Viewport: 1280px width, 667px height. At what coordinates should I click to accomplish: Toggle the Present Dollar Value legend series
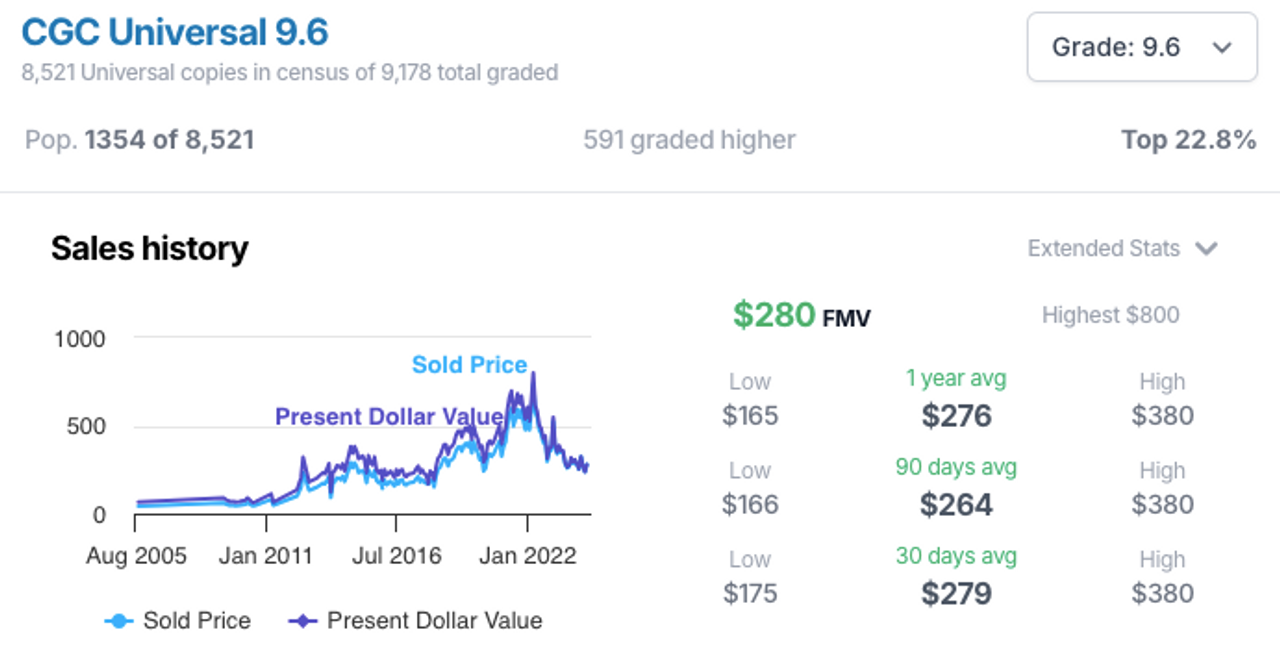415,621
